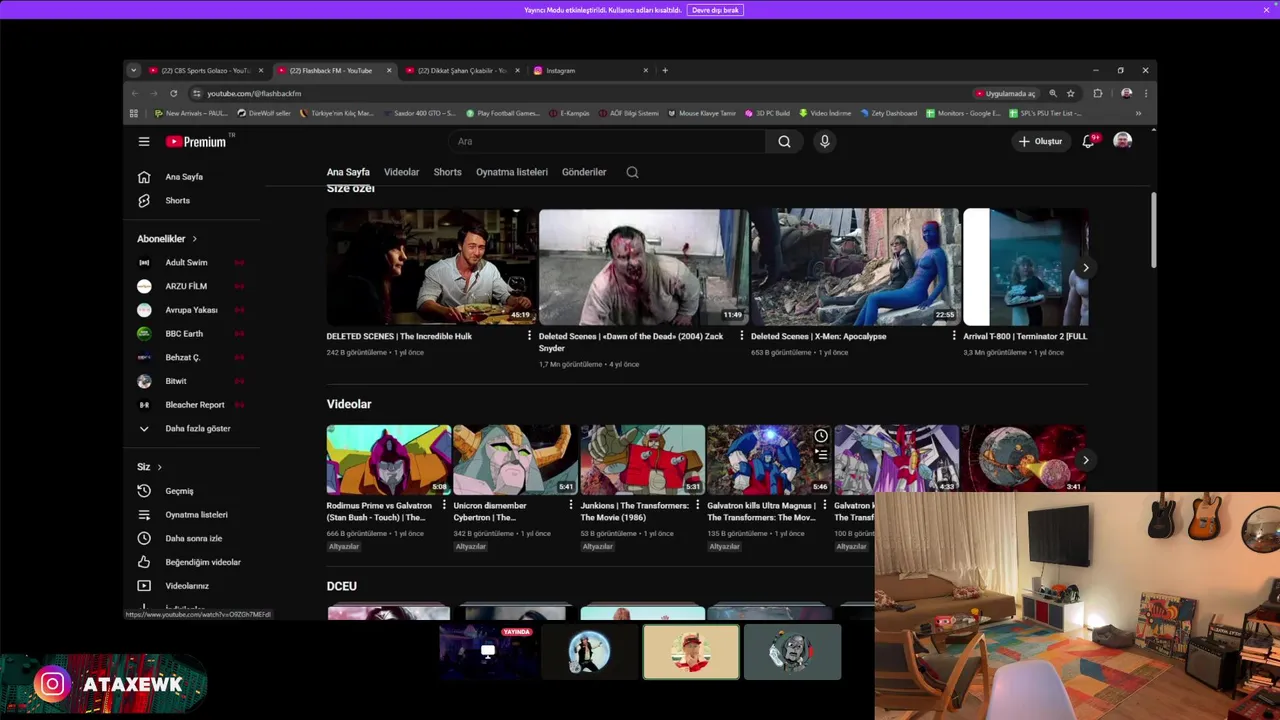Screen dimensions: 1280x720
Task: Bookmark this page with the star icon
Action: pos(1070,93)
